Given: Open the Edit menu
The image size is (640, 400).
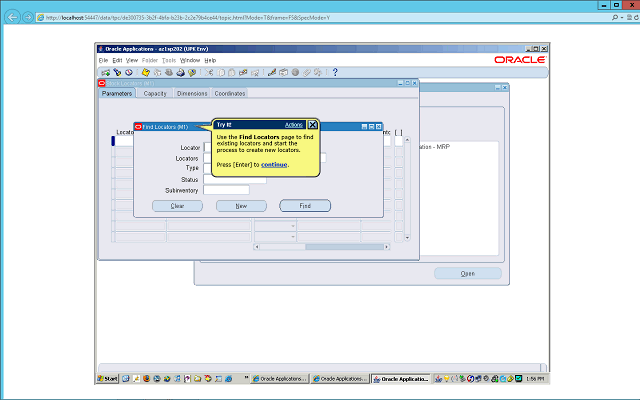Looking at the screenshot, I should (118, 60).
